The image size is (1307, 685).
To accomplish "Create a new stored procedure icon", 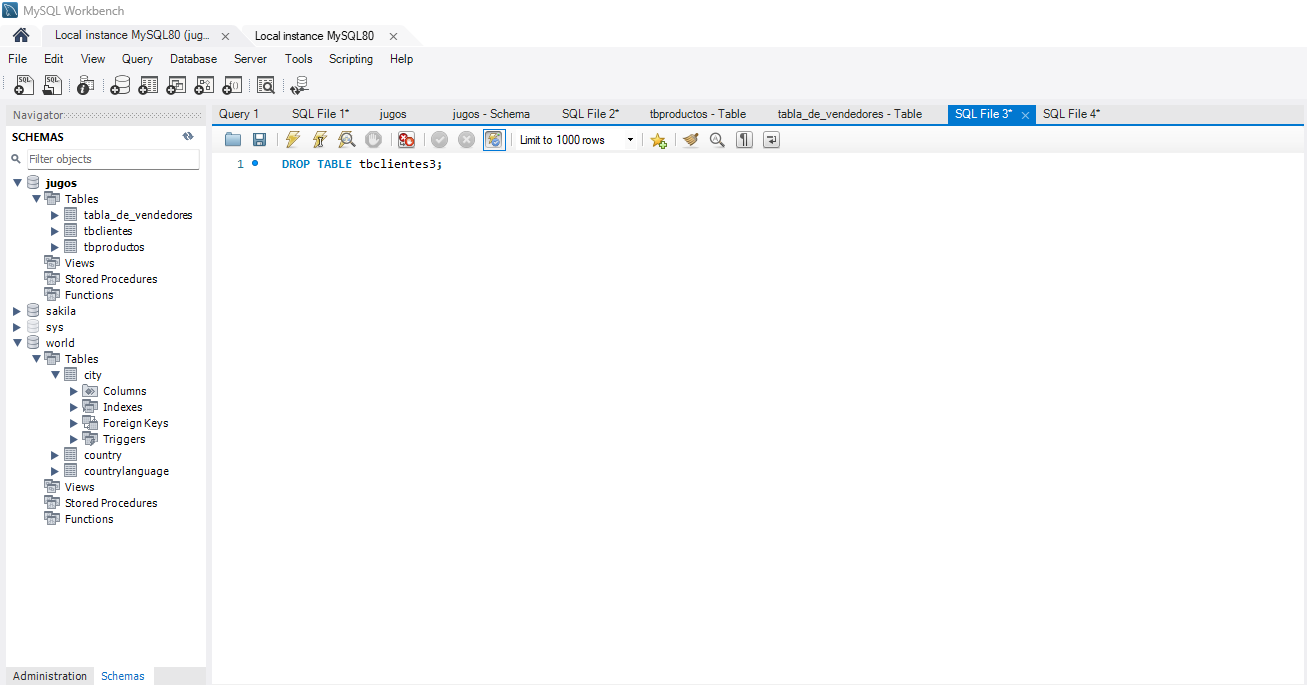I will pos(204,86).
